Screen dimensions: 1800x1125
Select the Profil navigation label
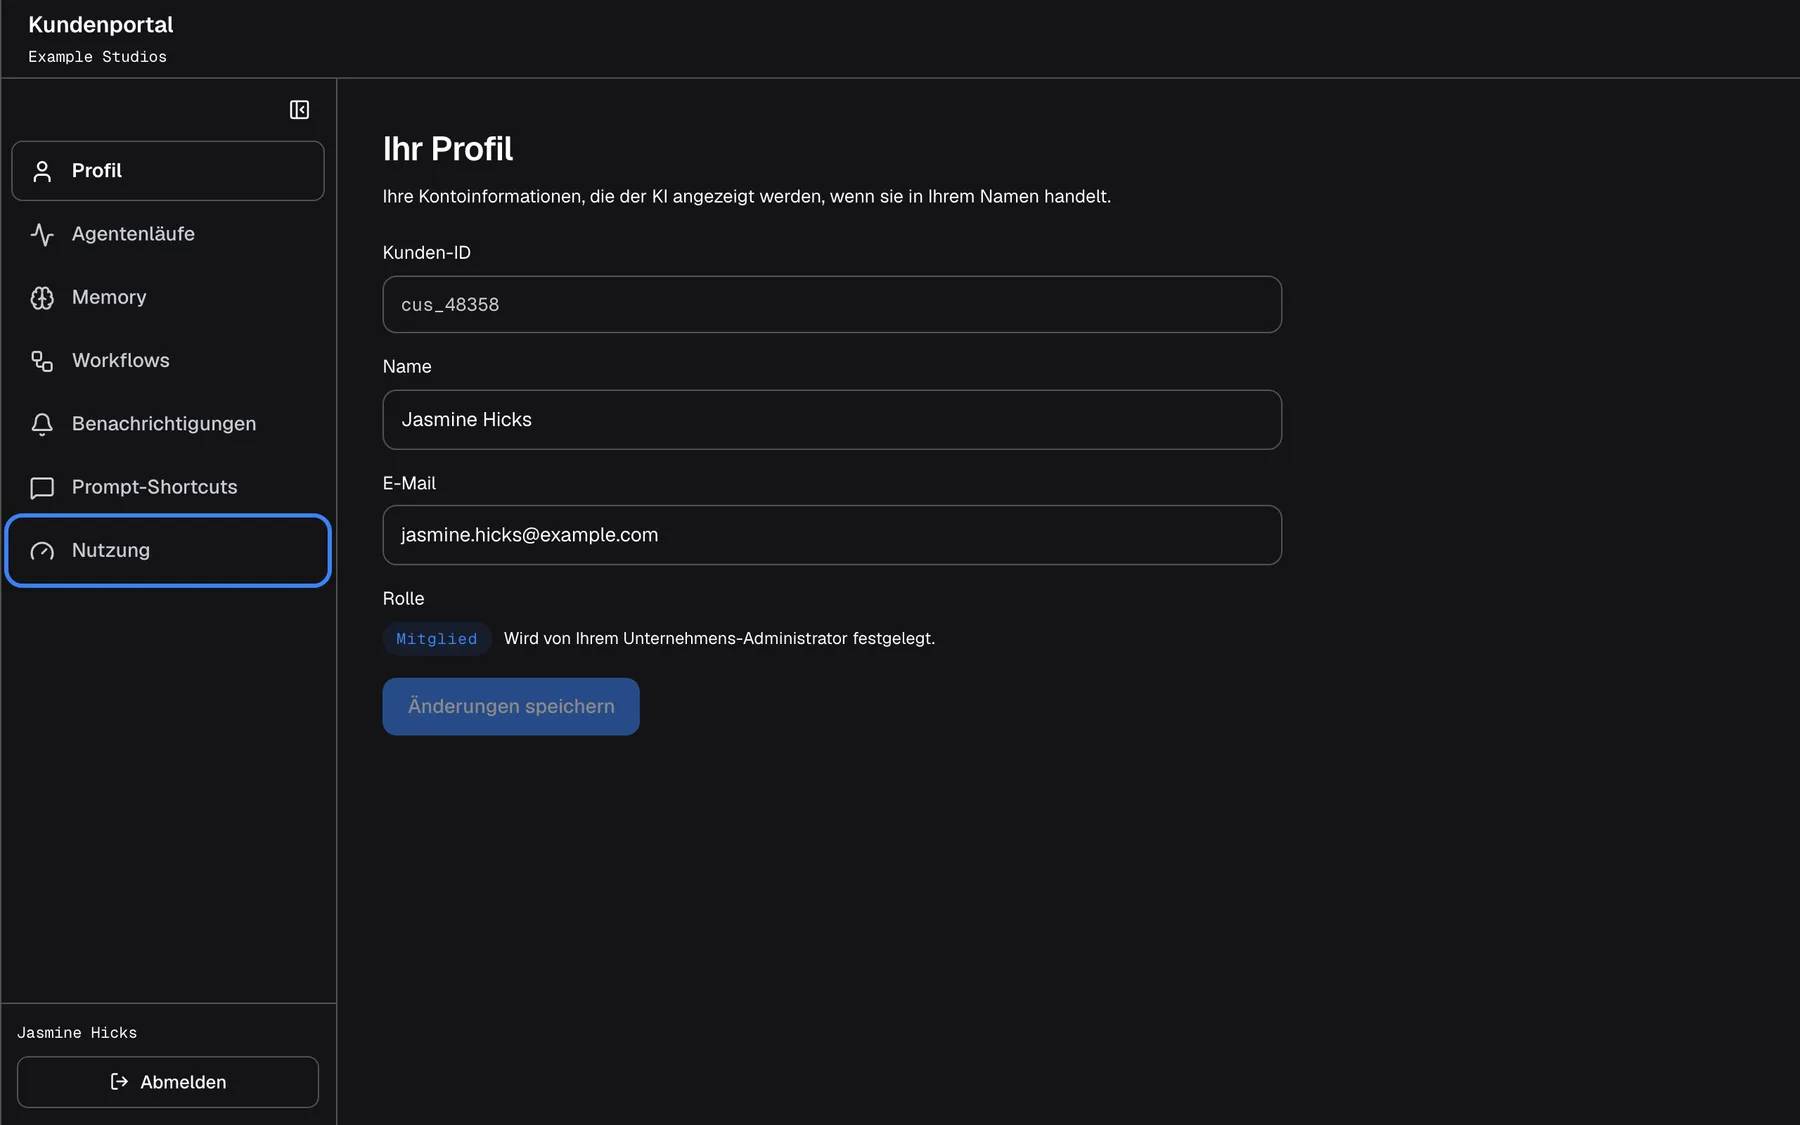pos(97,171)
